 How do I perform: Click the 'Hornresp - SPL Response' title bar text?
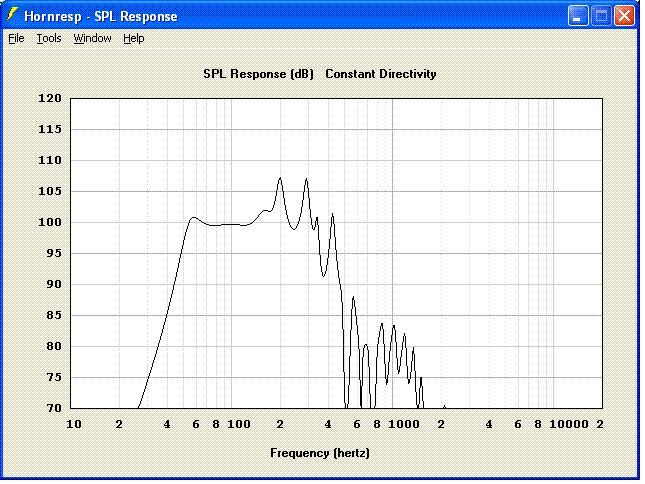[101, 16]
